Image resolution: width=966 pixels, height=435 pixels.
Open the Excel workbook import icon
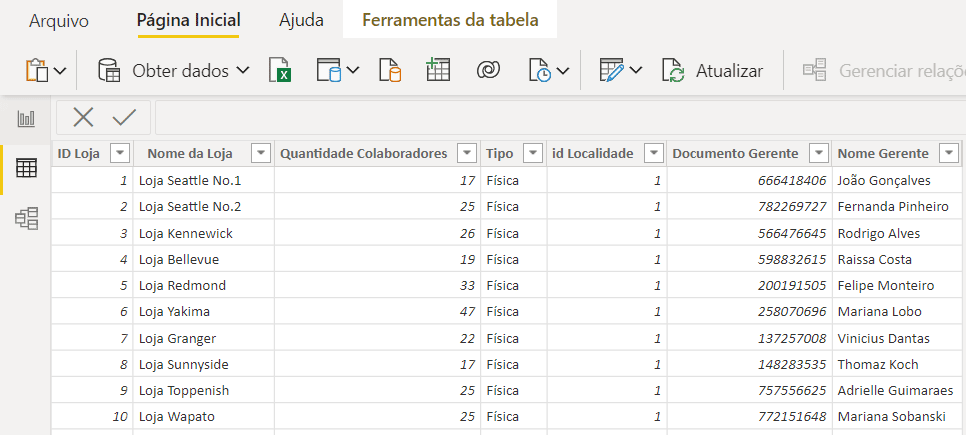coord(280,71)
